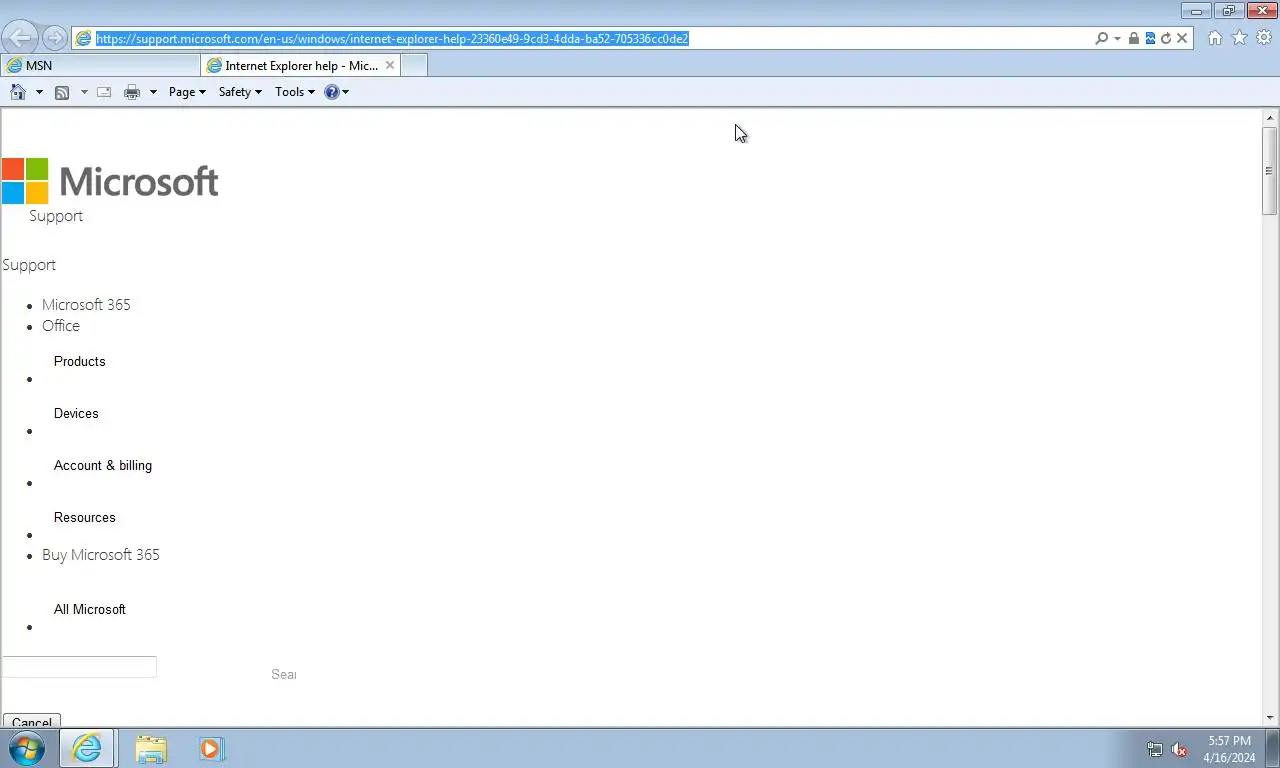Print the page with printer icon
The height and width of the screenshot is (768, 1280).
132,92
